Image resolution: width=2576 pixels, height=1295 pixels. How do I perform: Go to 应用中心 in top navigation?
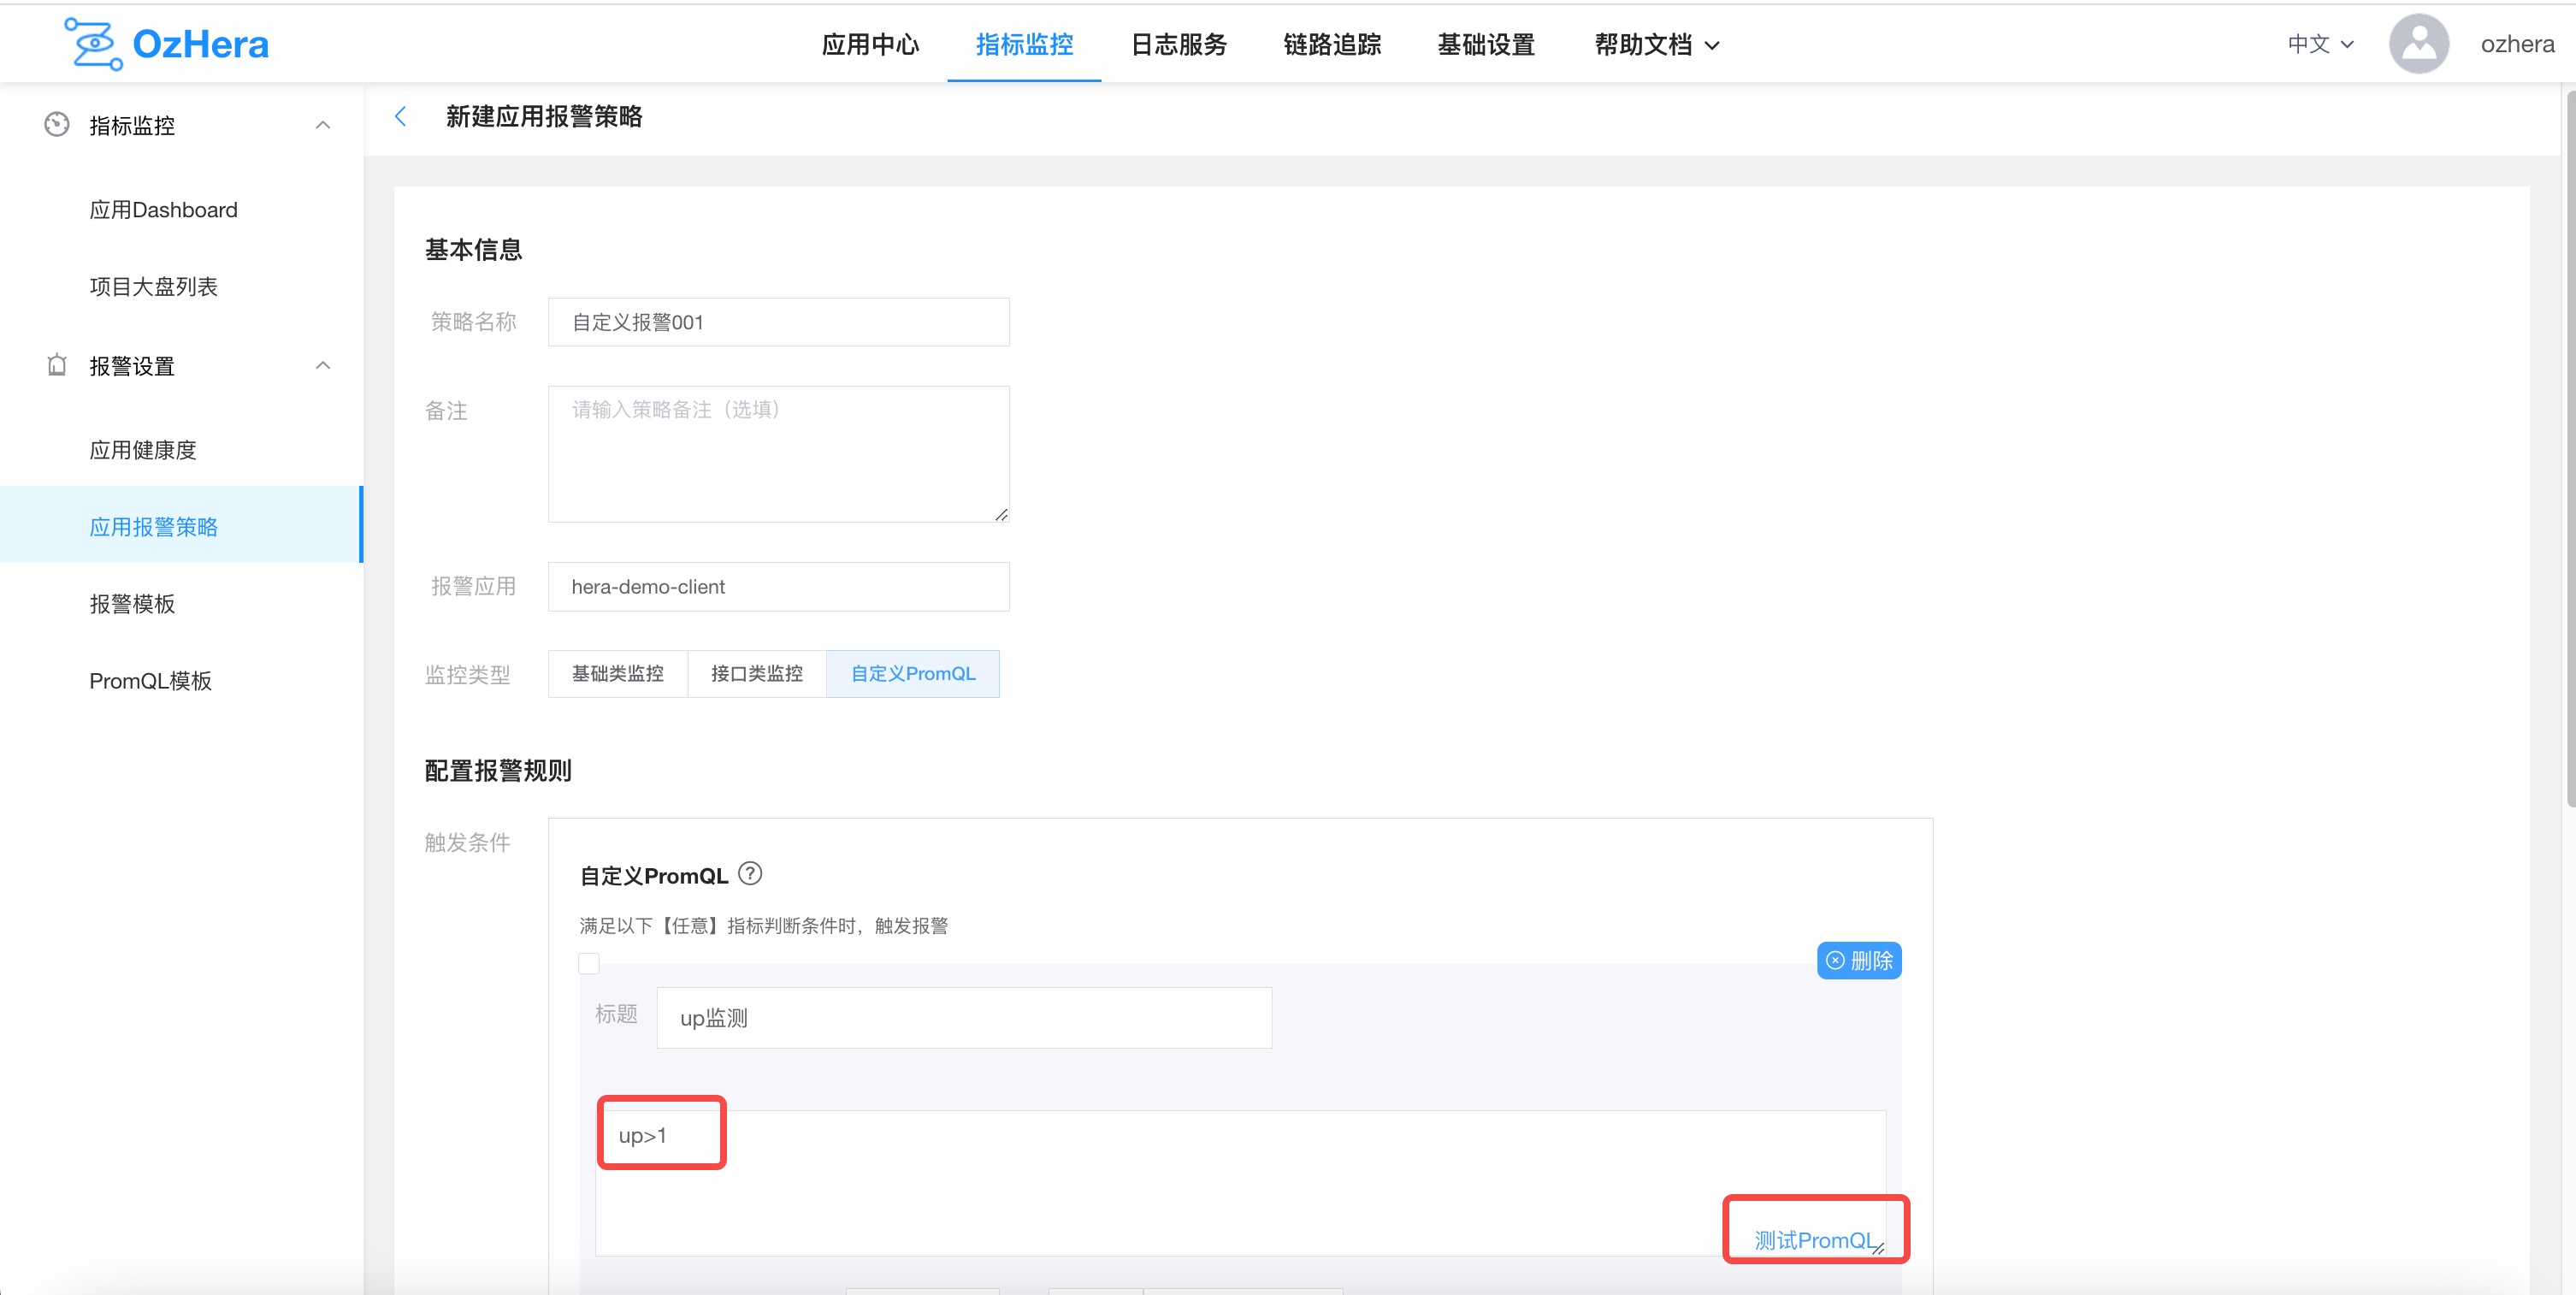coord(870,45)
